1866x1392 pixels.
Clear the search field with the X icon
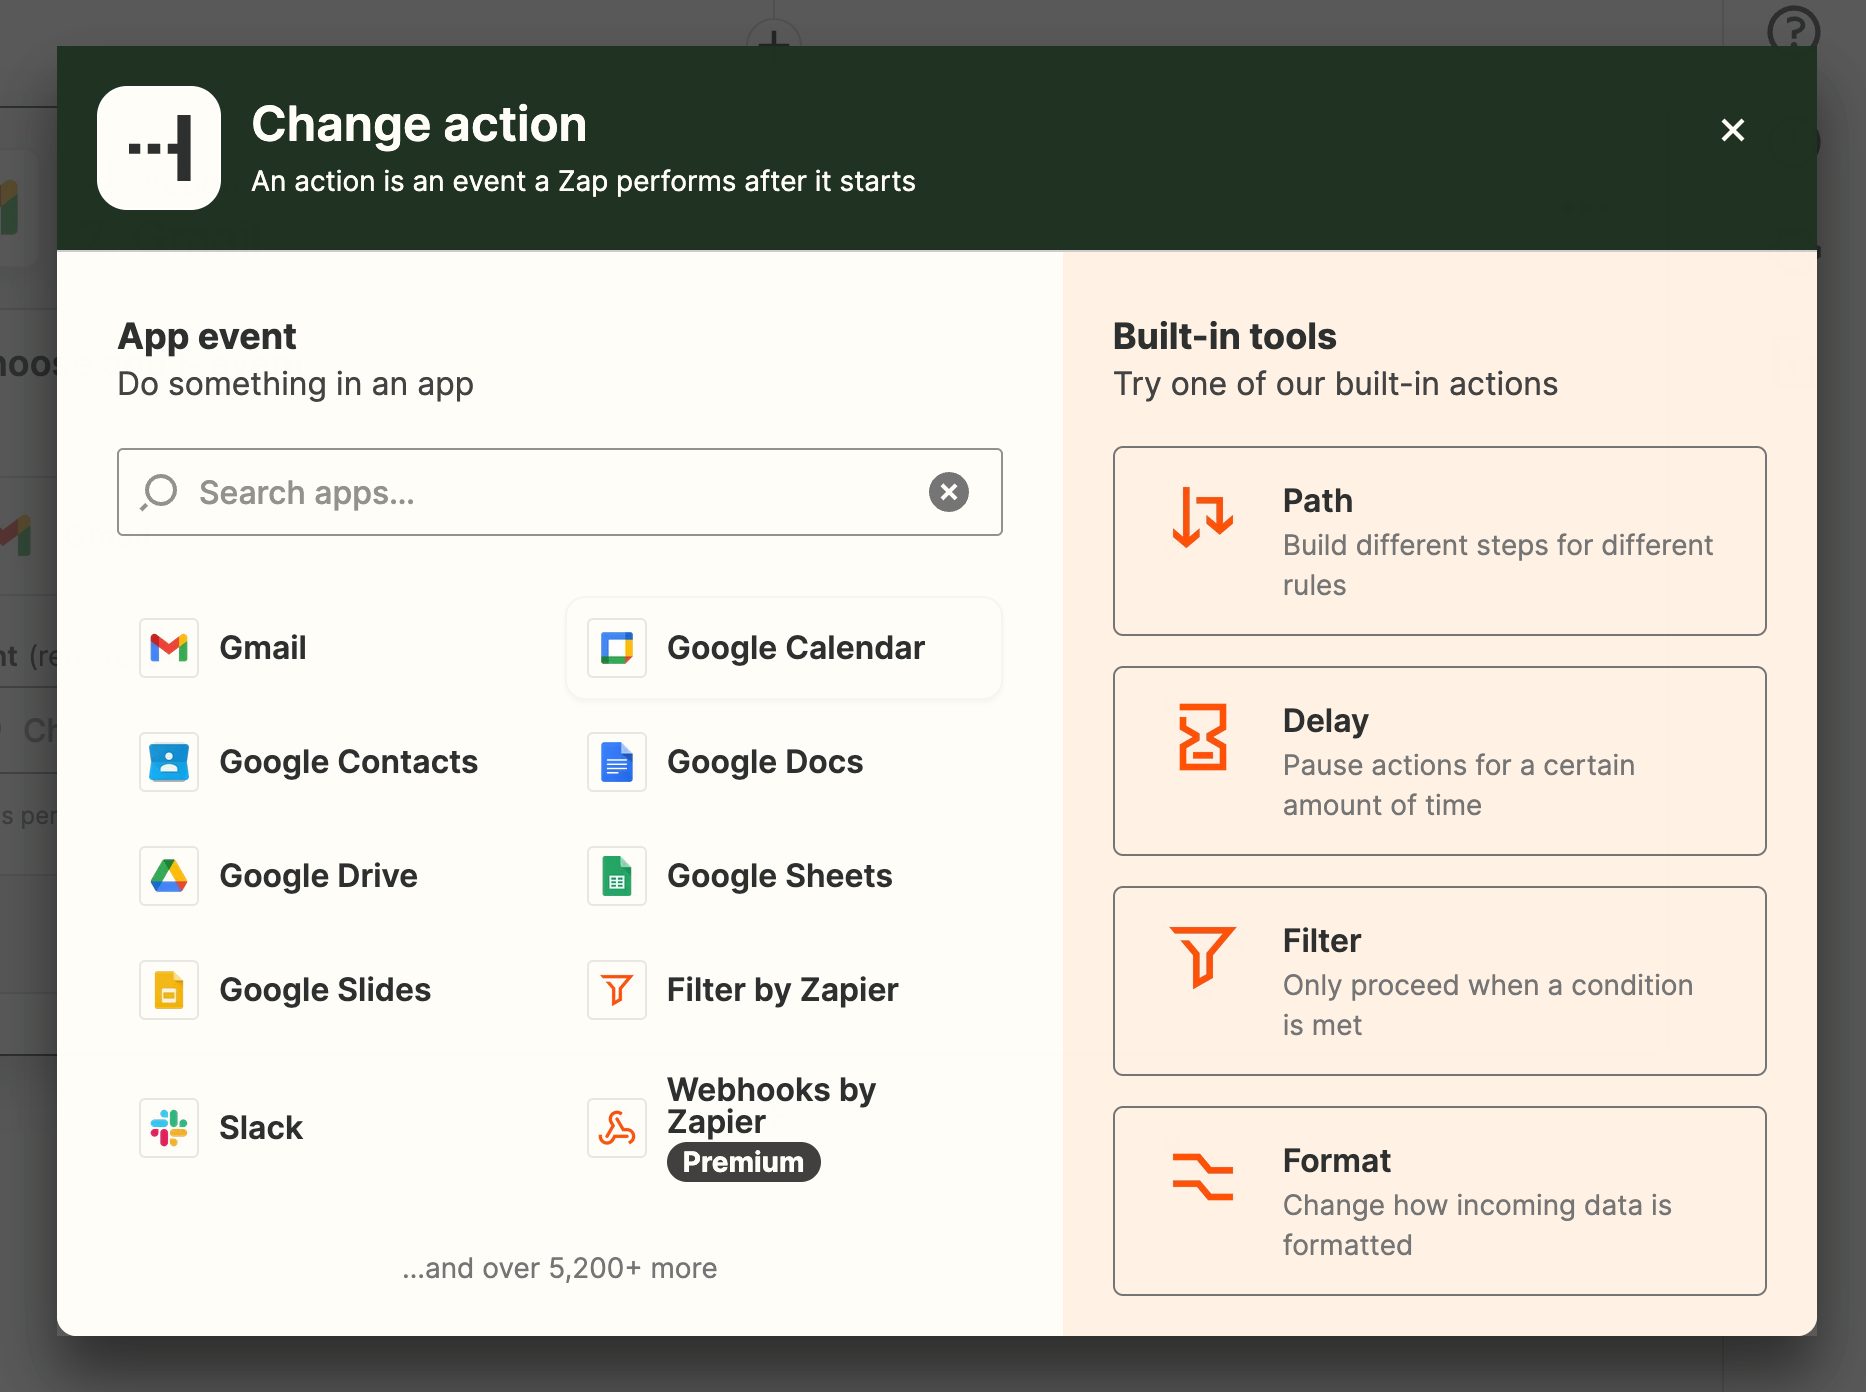949,492
